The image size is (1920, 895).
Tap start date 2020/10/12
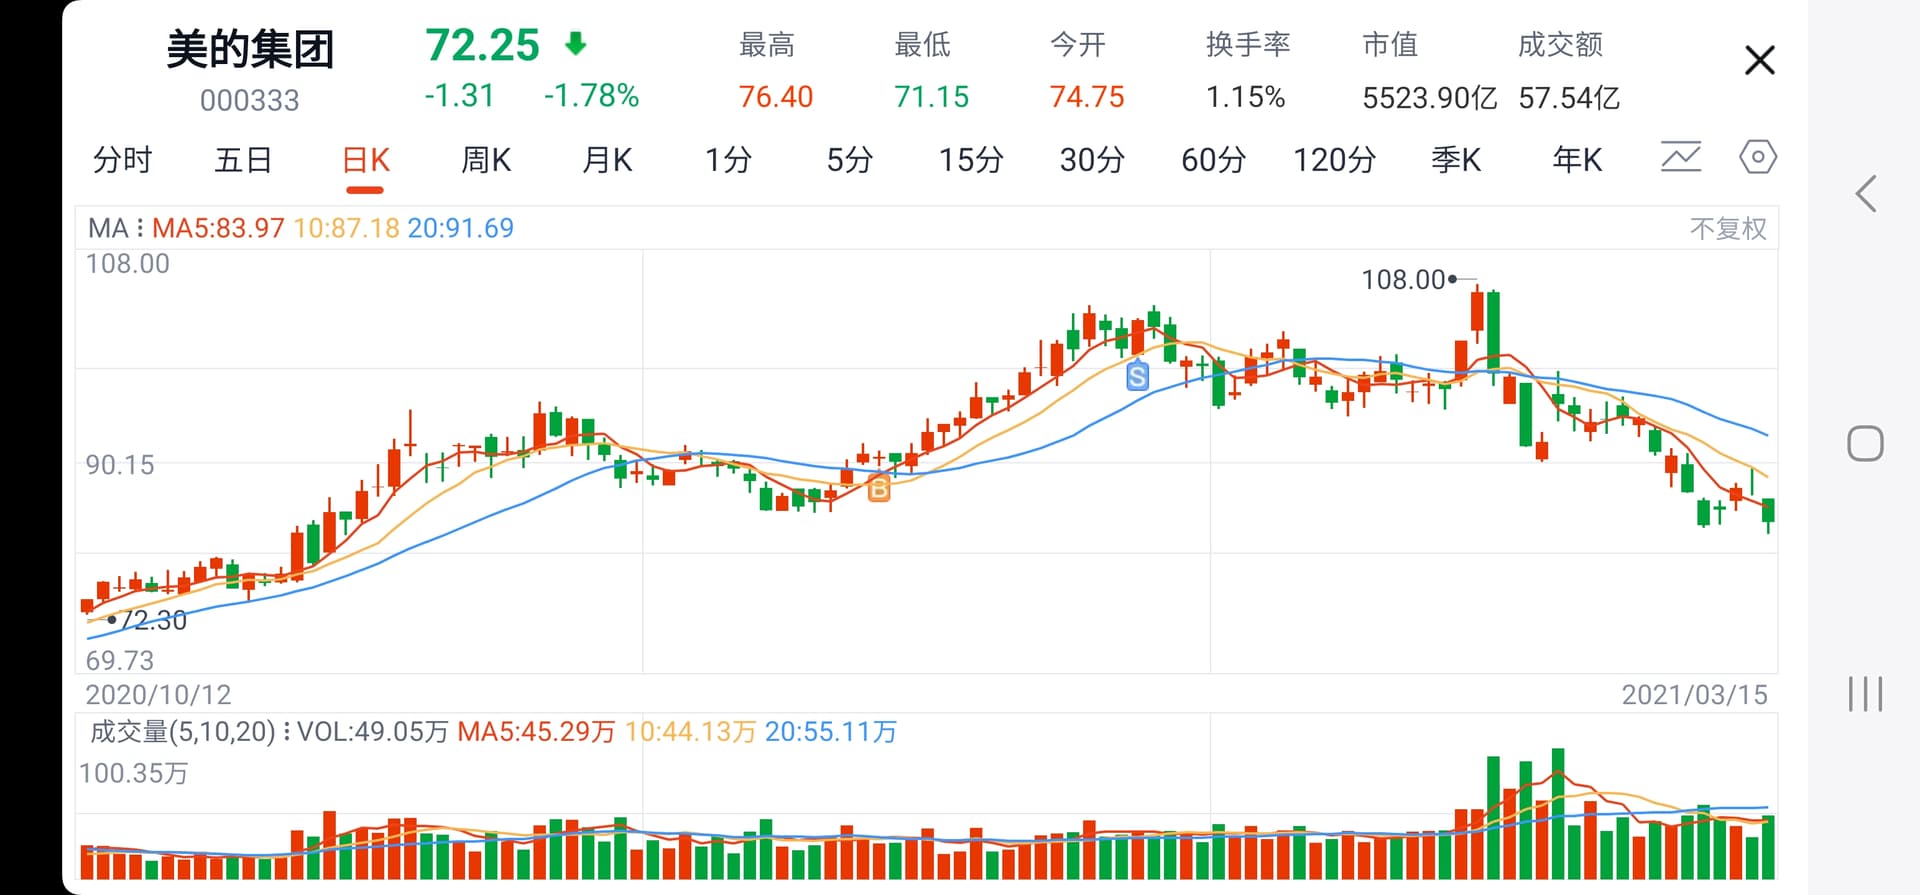[158, 695]
